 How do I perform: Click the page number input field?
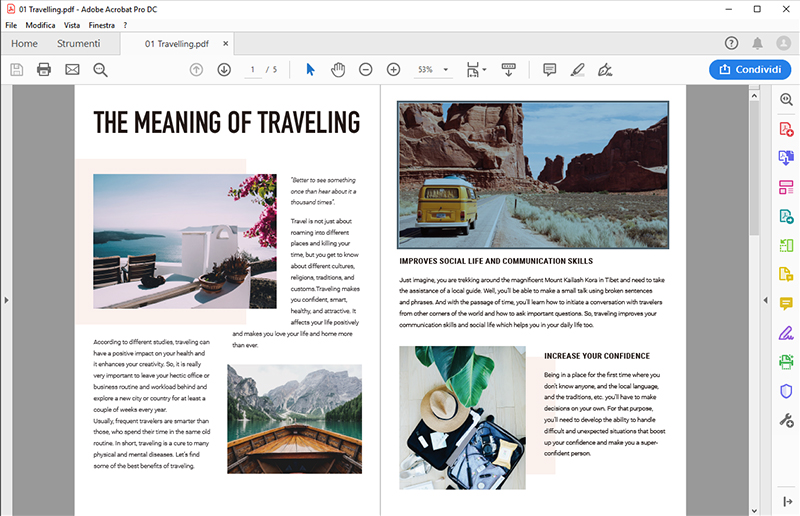coord(253,69)
